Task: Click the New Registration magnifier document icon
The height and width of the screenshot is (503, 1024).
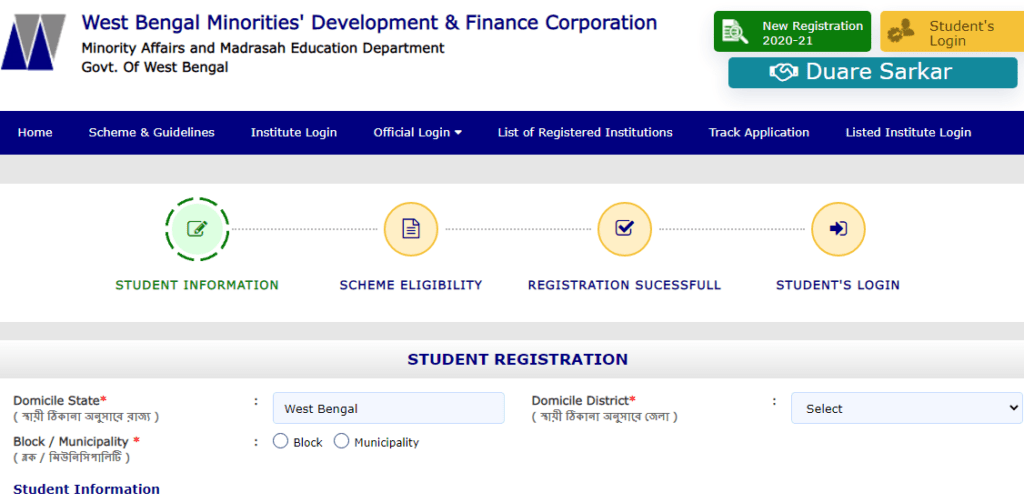Action: point(735,32)
